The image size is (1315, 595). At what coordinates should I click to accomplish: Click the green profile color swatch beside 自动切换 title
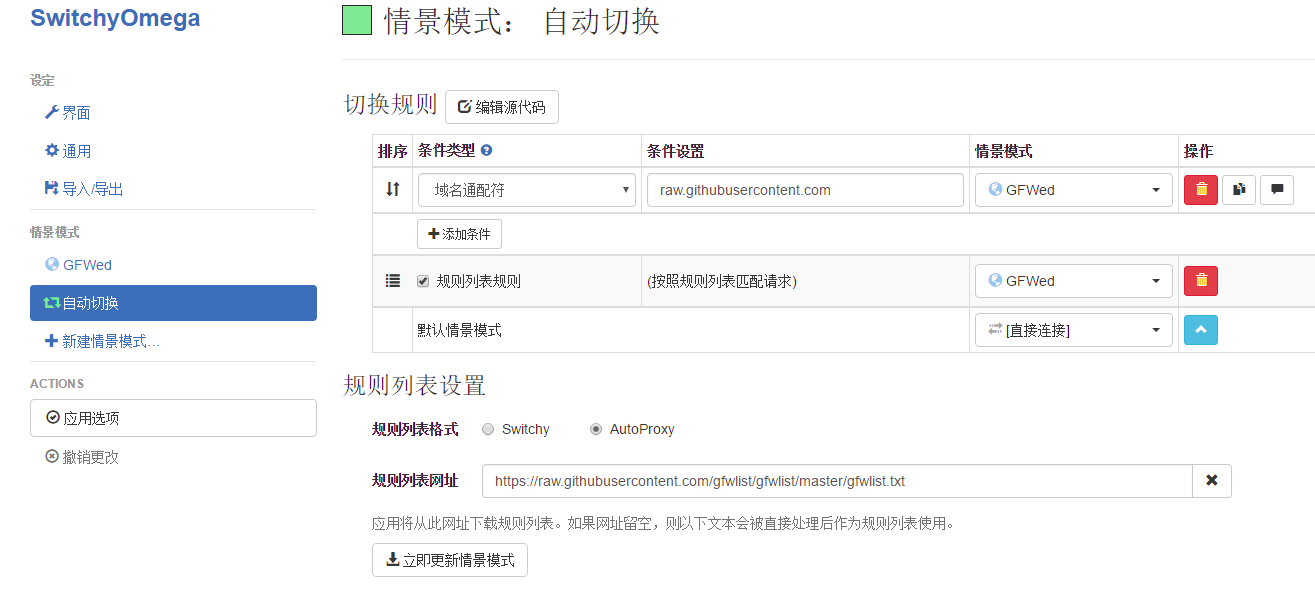[354, 19]
